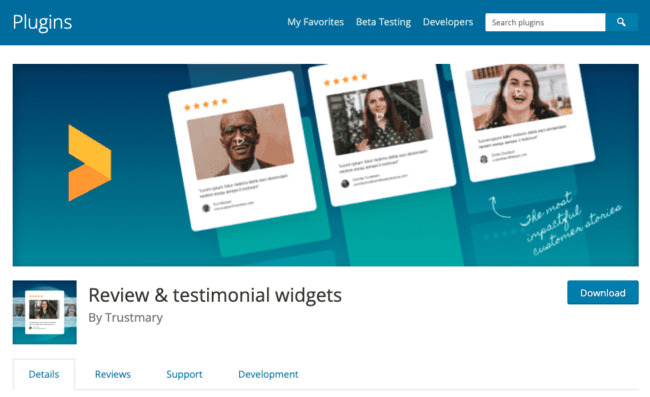
Task: Open the Beta Testing link
Action: [383, 22]
